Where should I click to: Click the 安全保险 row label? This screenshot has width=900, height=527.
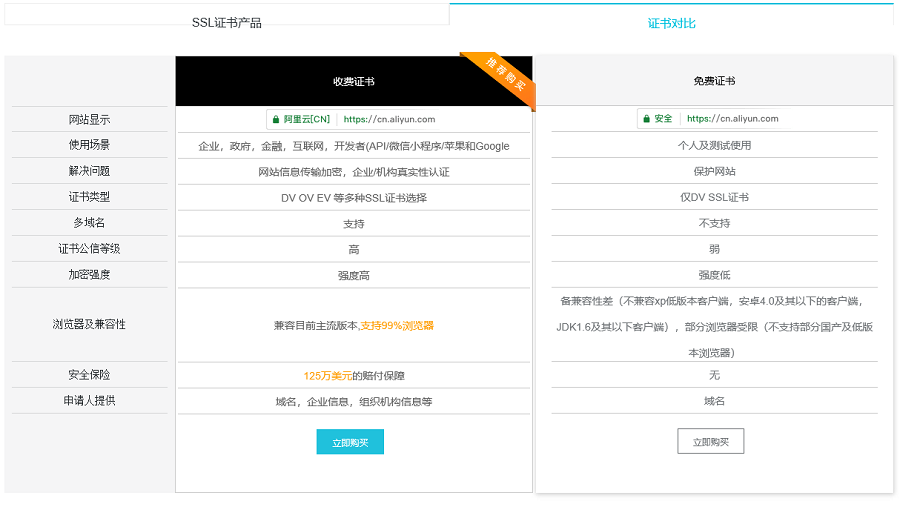click(x=90, y=375)
